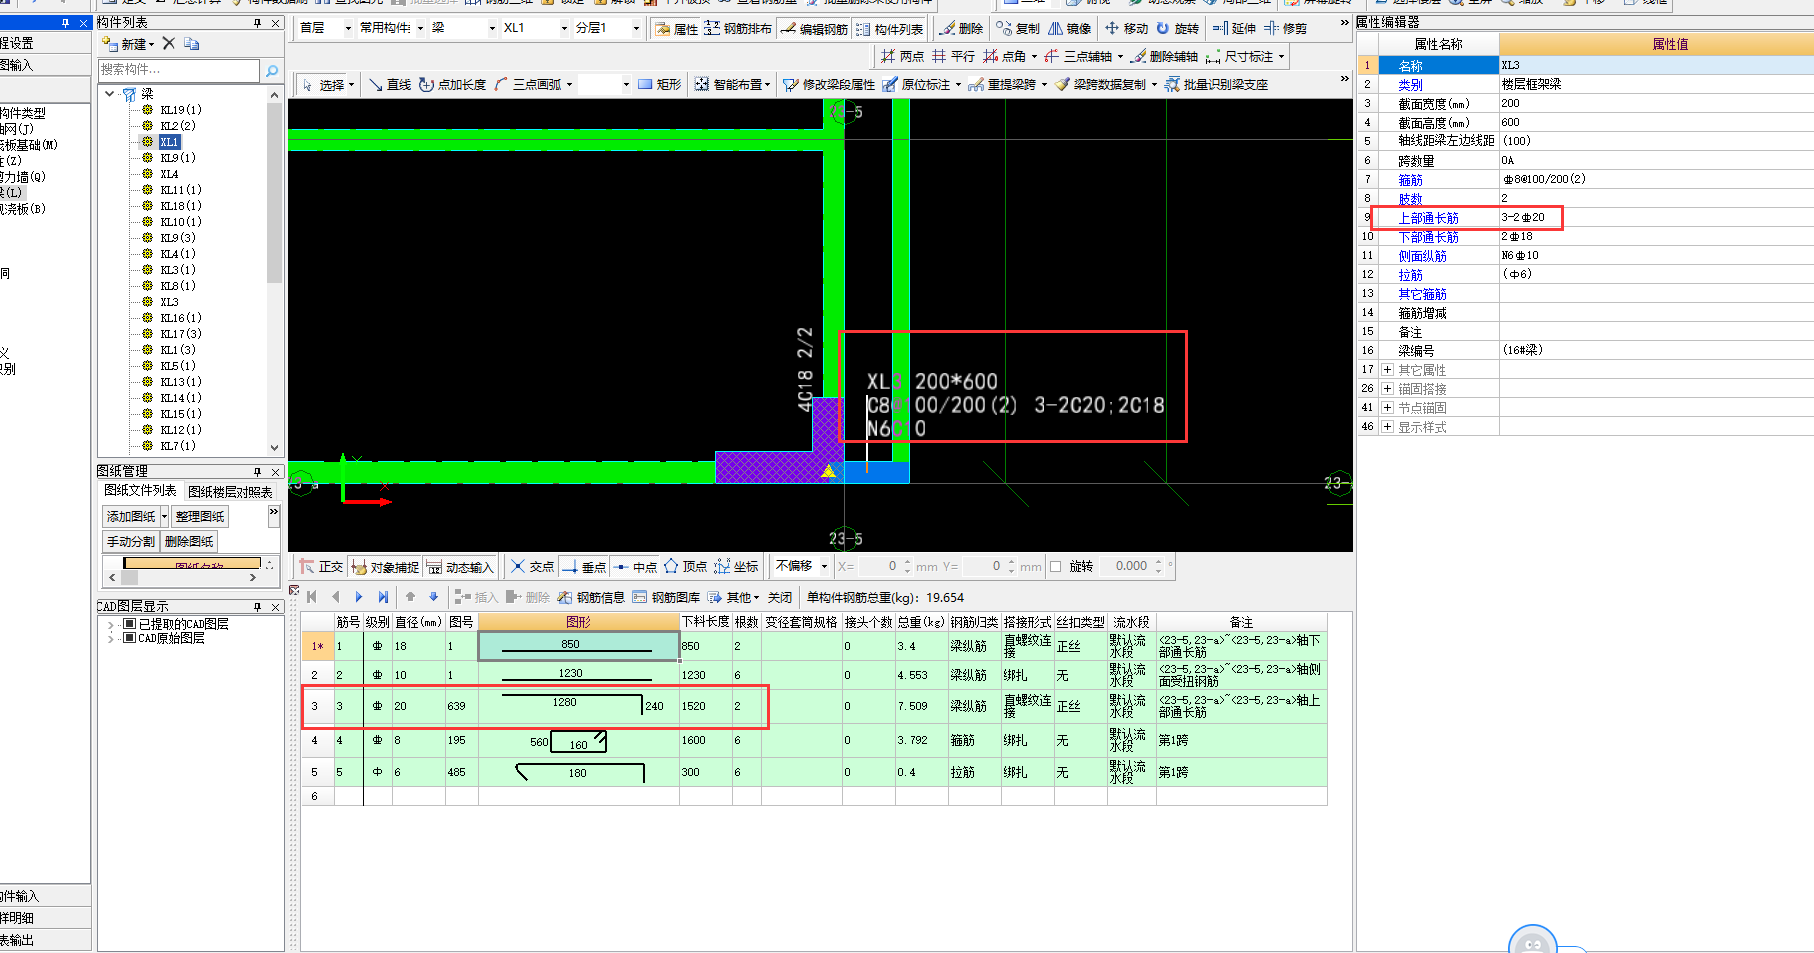Click the 搜索构件 search field
This screenshot has width=1814, height=953.
click(x=179, y=70)
